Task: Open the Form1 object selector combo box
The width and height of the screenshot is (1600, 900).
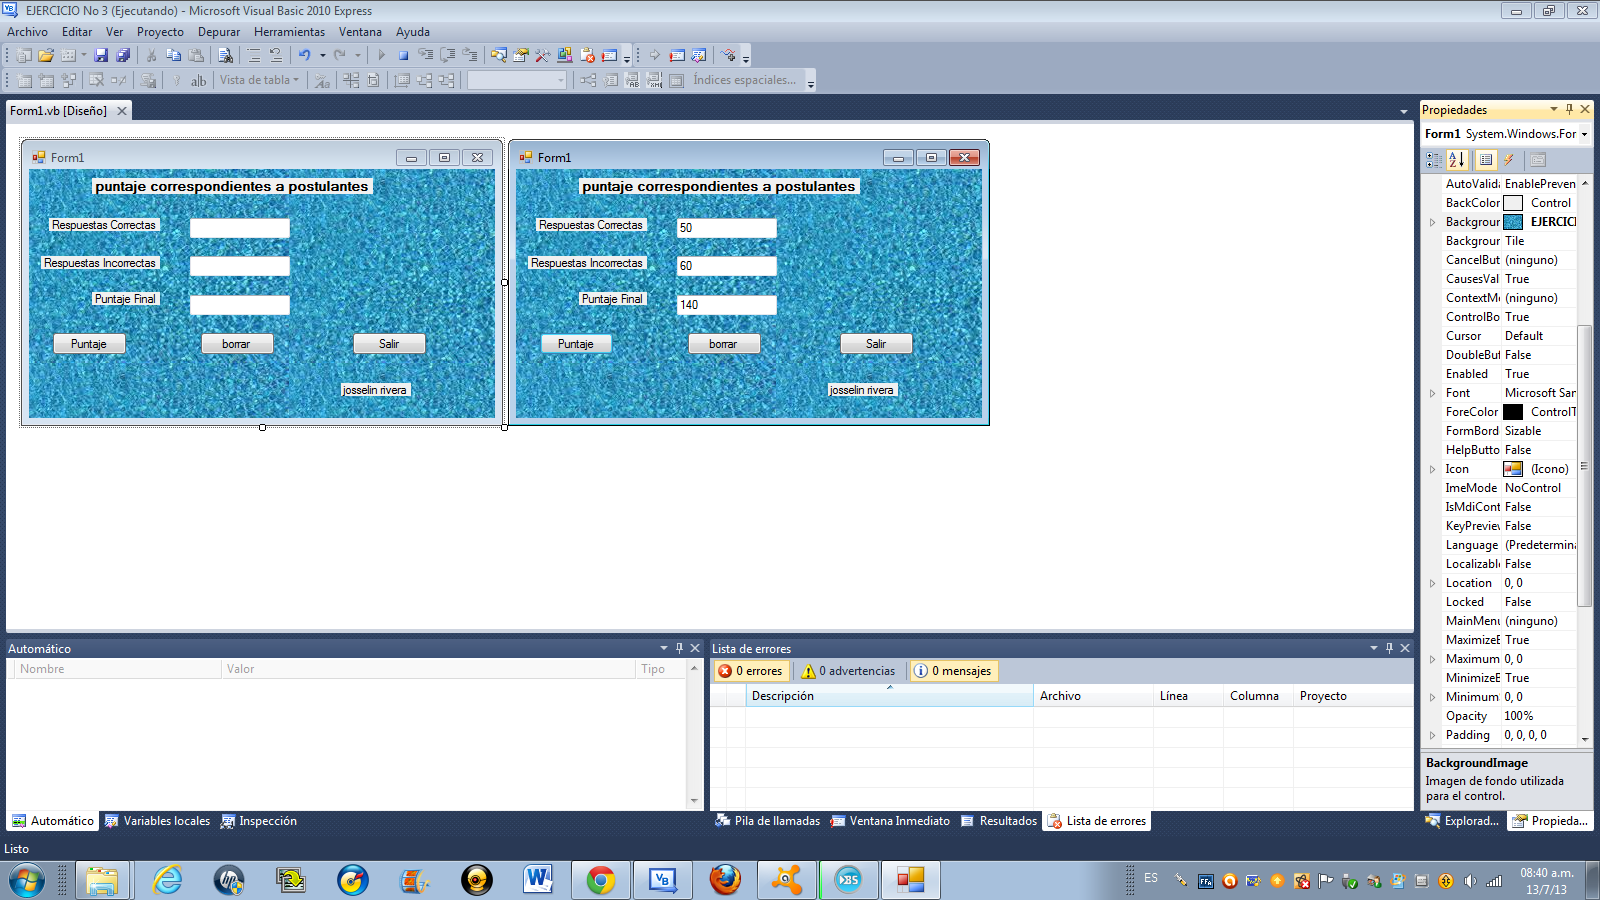Action: tap(1502, 133)
